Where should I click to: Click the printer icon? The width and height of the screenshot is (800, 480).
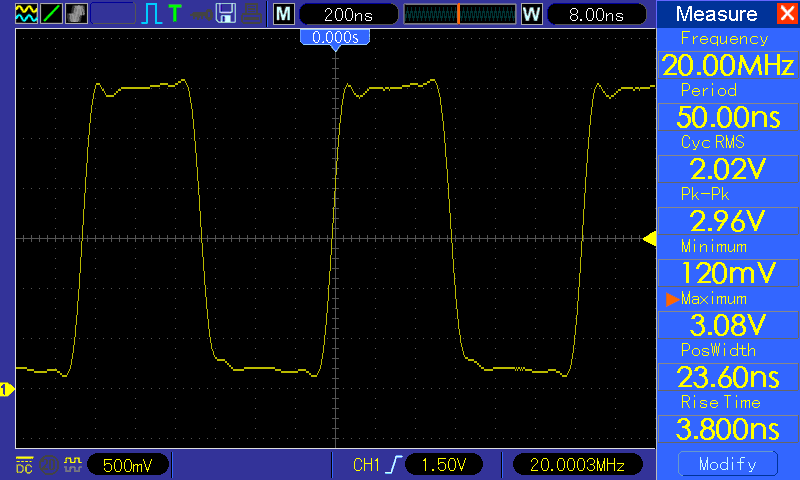252,14
